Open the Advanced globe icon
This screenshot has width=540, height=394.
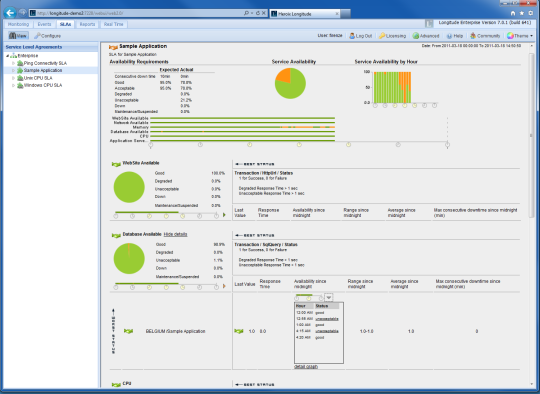416,36
